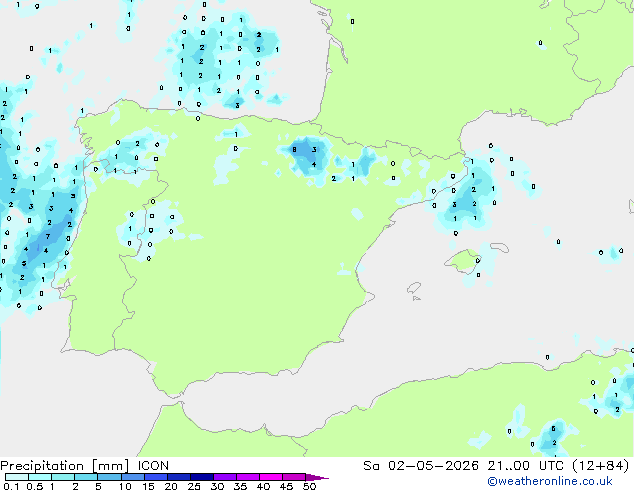Click the legend tick label '40'

(263, 486)
